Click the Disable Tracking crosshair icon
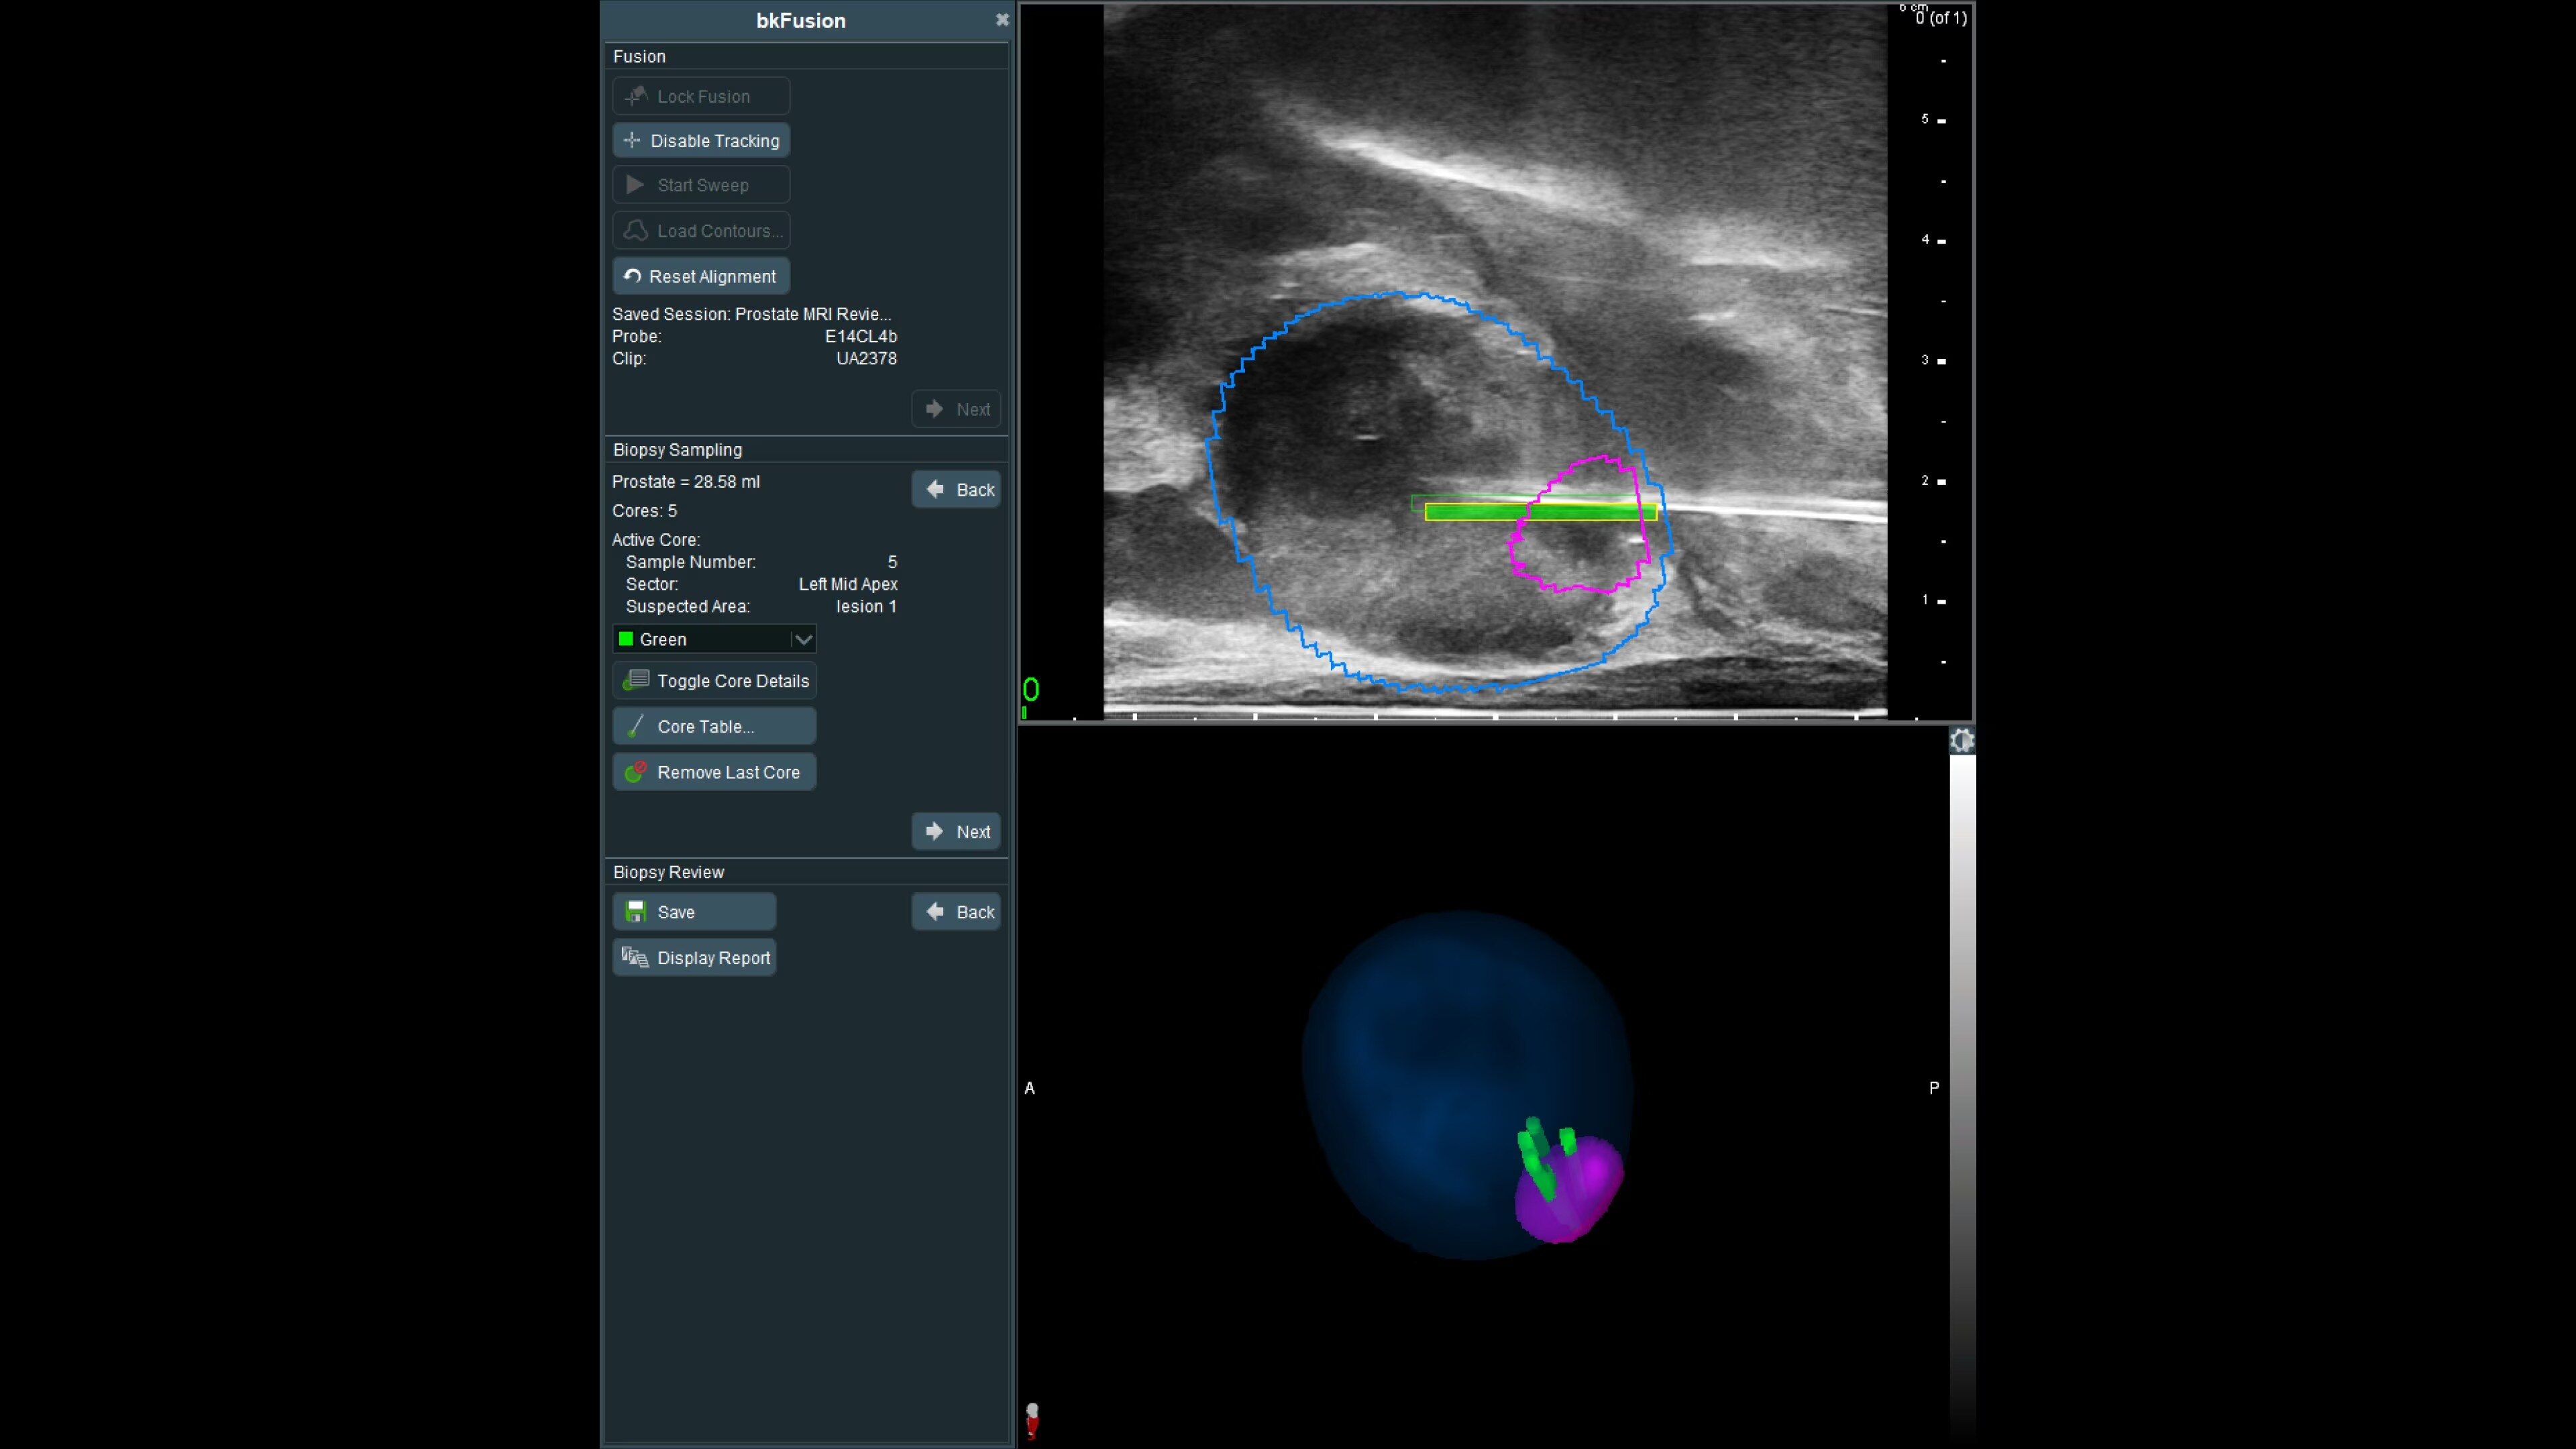Image resolution: width=2576 pixels, height=1449 pixels. pos(632,140)
